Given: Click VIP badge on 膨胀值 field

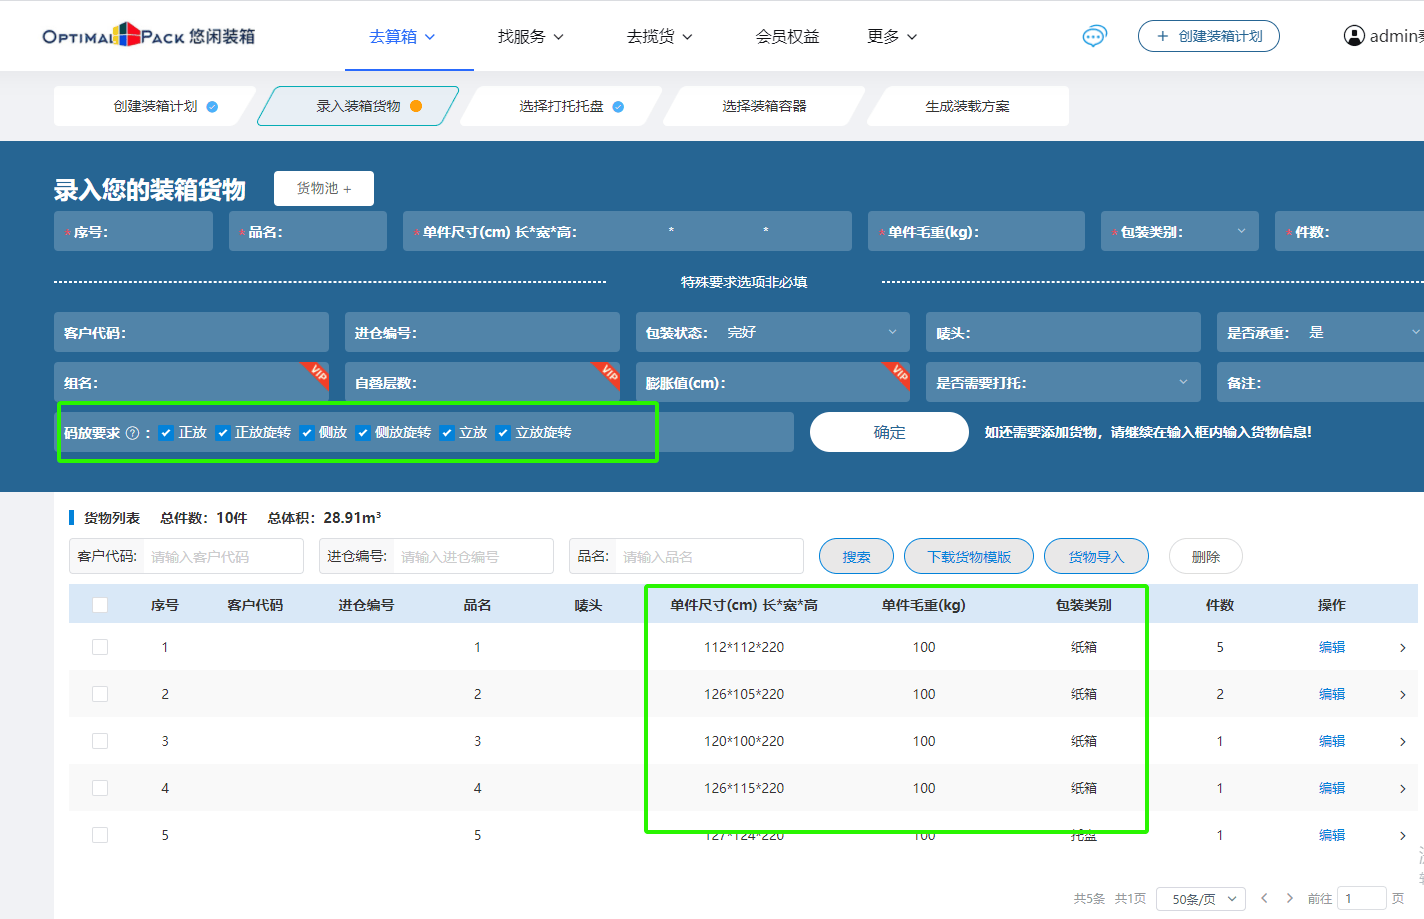Looking at the screenshot, I should point(897,375).
